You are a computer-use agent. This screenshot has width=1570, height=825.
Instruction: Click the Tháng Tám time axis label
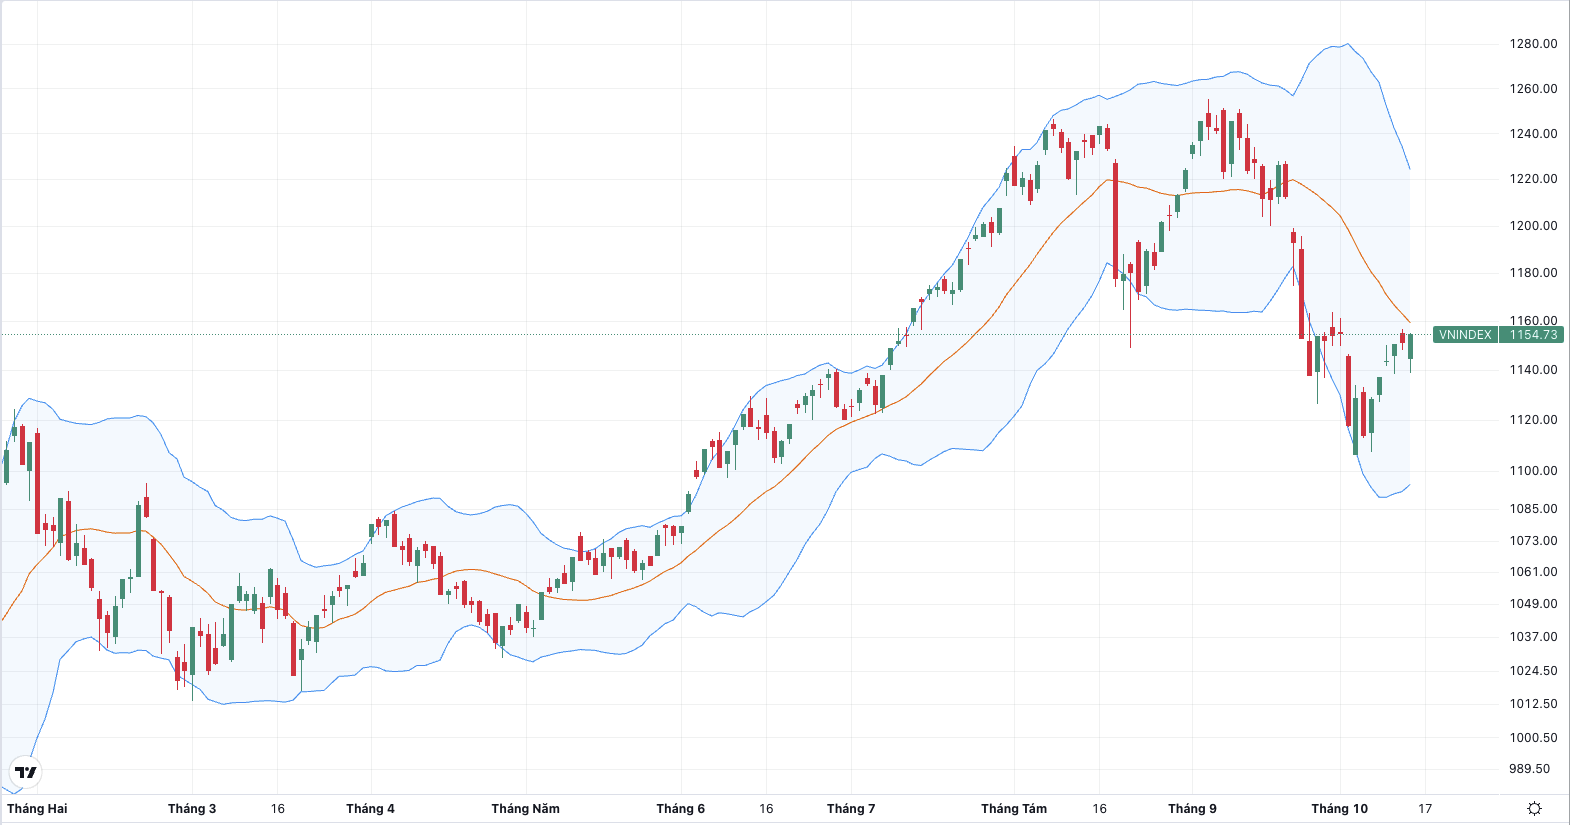pyautogui.click(x=1014, y=809)
